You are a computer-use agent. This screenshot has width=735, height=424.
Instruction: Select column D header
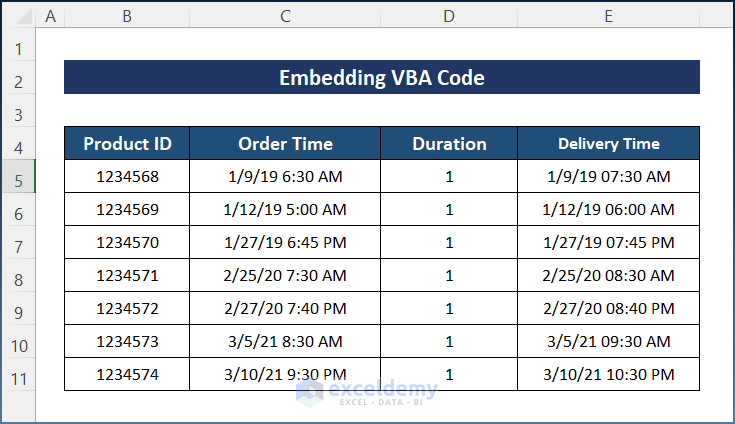pyautogui.click(x=449, y=16)
